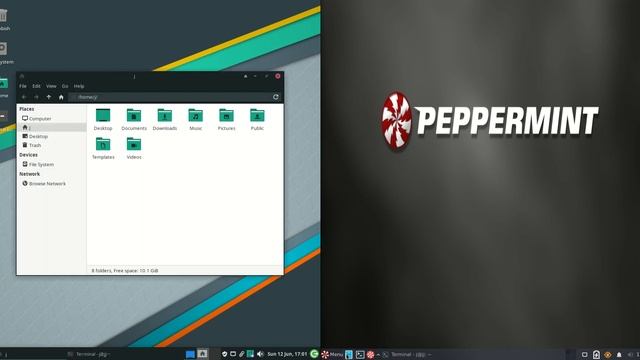Go back with the back arrow
Screen dimensions: 640x360
click(24, 97)
